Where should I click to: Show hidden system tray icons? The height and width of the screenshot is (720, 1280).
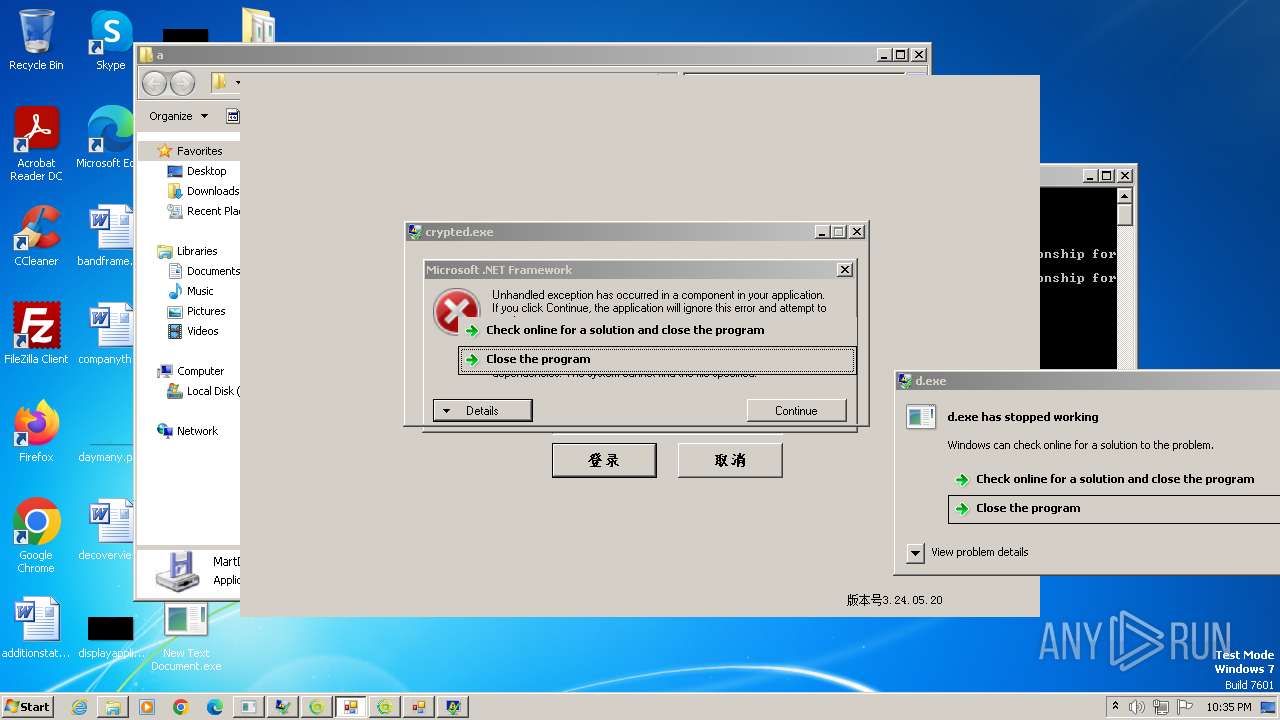click(x=1116, y=707)
